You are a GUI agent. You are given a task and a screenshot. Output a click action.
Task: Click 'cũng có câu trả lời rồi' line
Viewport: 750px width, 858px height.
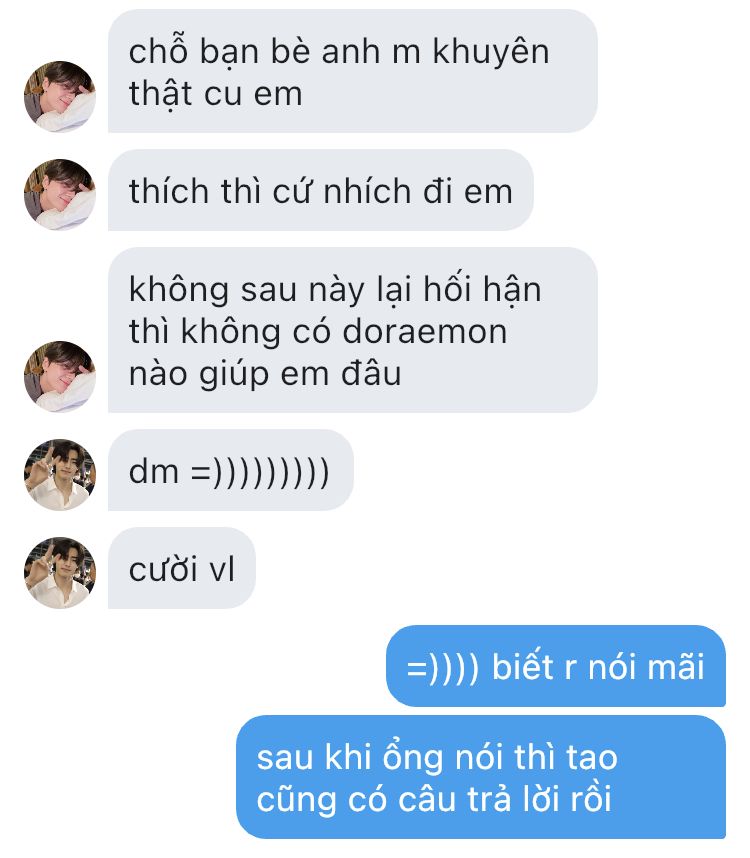coord(434,799)
